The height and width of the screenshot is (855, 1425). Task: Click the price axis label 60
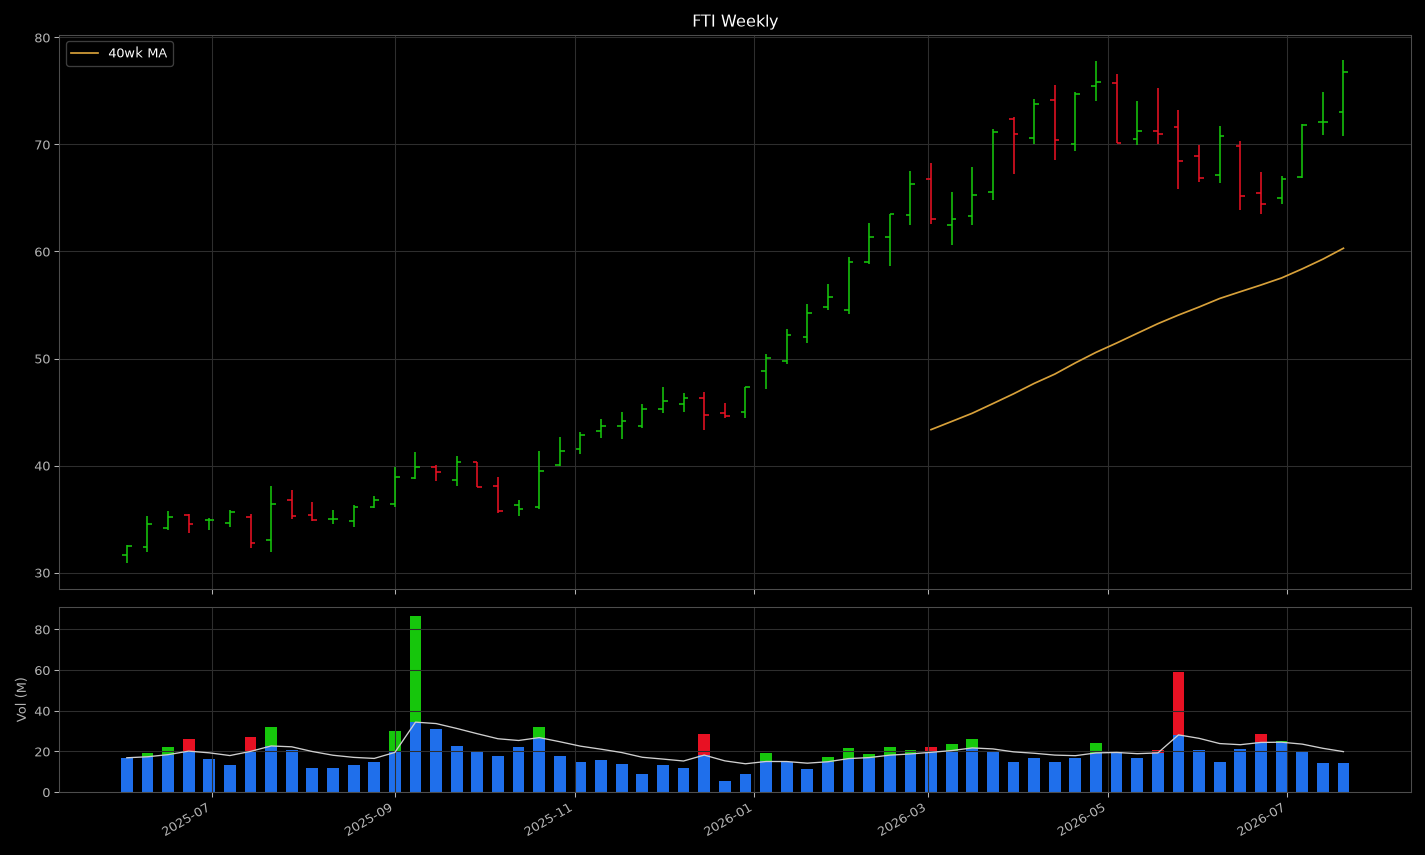42,252
